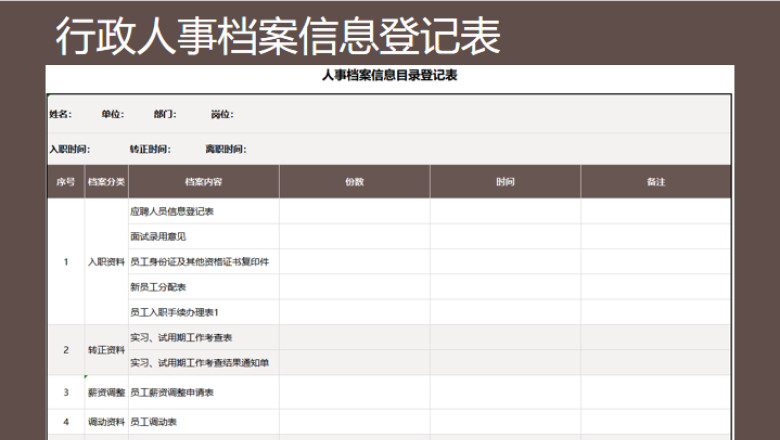Screen dimensions: 780x440
Task: Select serial number 3 cell
Action: (66, 392)
